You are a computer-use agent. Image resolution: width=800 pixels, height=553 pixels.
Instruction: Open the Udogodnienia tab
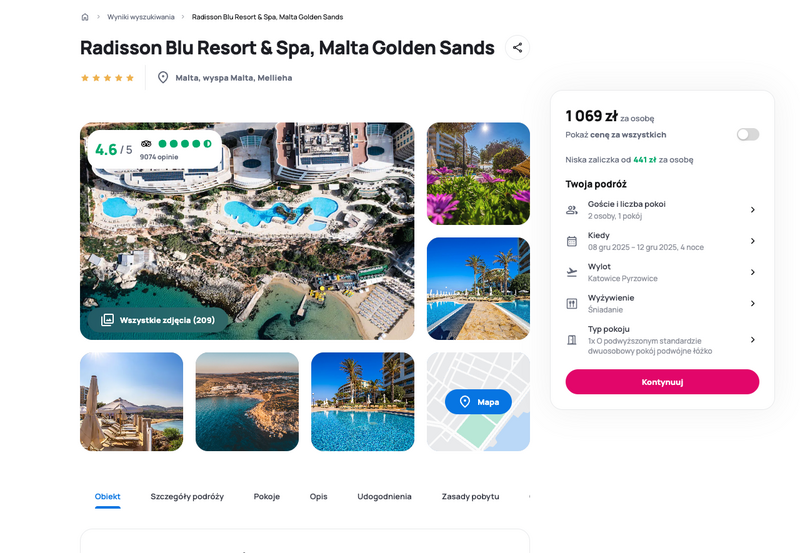pos(384,496)
